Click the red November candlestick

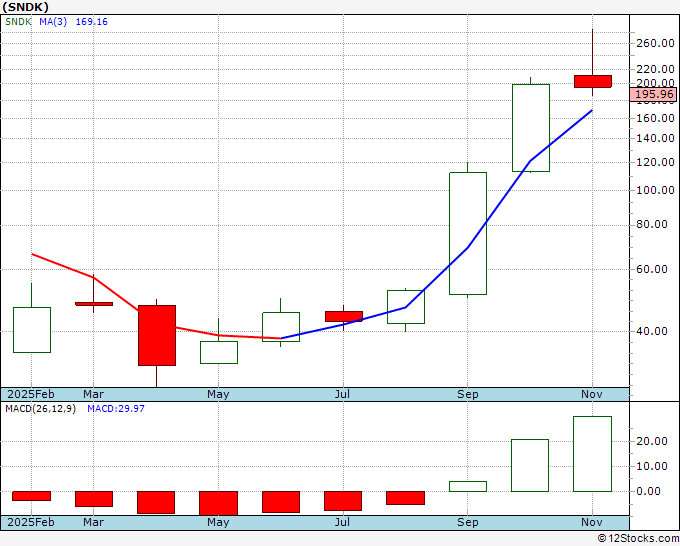click(x=593, y=81)
